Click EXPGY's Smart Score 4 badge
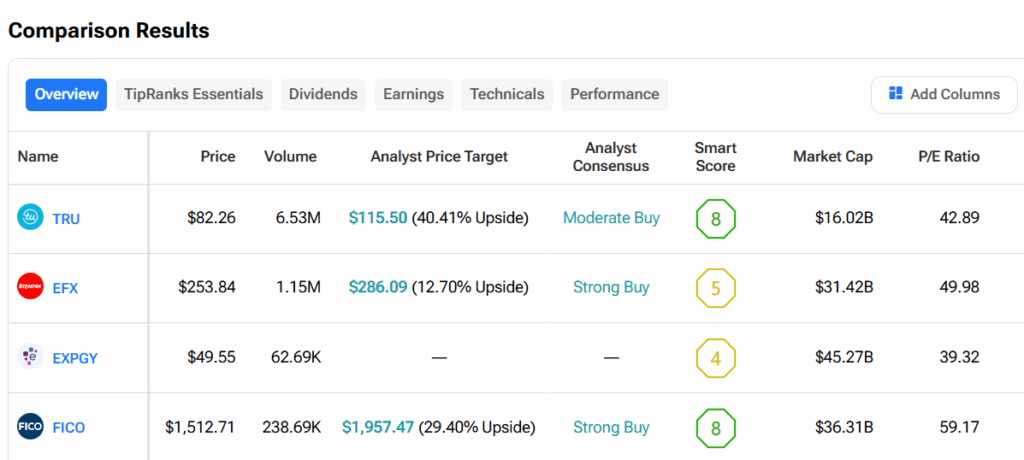The height and width of the screenshot is (460, 1024). 715,358
